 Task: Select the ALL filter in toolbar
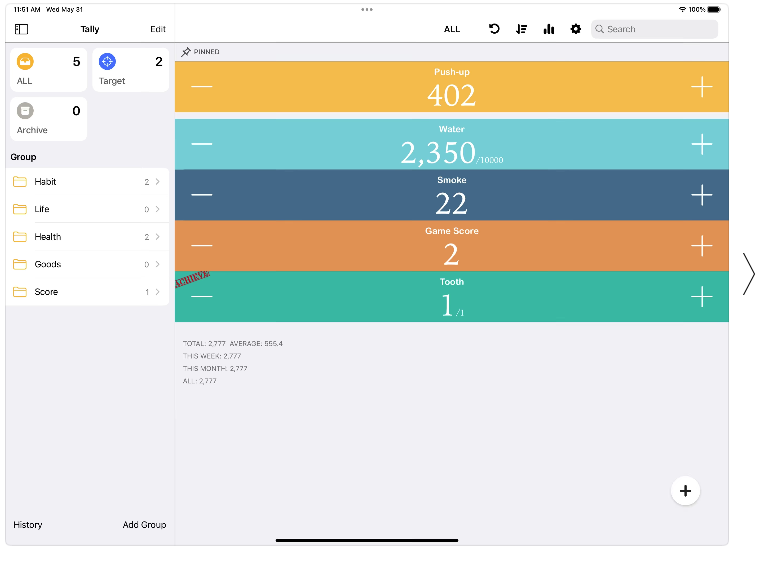click(452, 29)
